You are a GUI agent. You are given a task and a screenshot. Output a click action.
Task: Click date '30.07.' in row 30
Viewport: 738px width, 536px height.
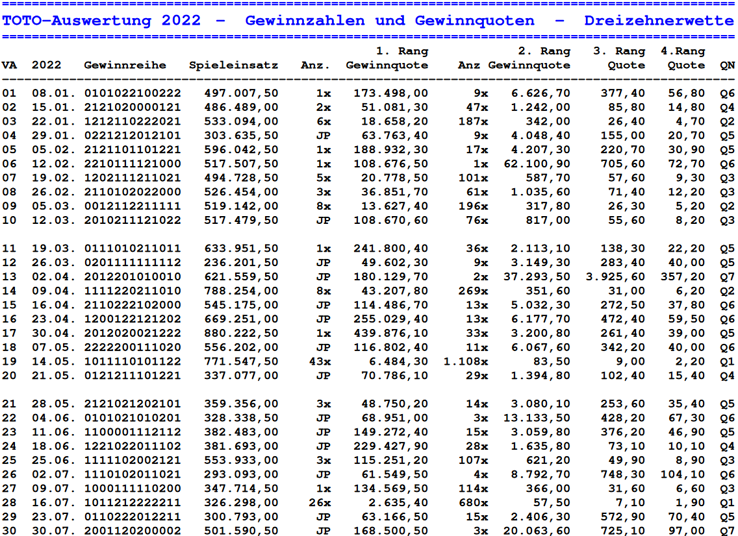coord(54,530)
